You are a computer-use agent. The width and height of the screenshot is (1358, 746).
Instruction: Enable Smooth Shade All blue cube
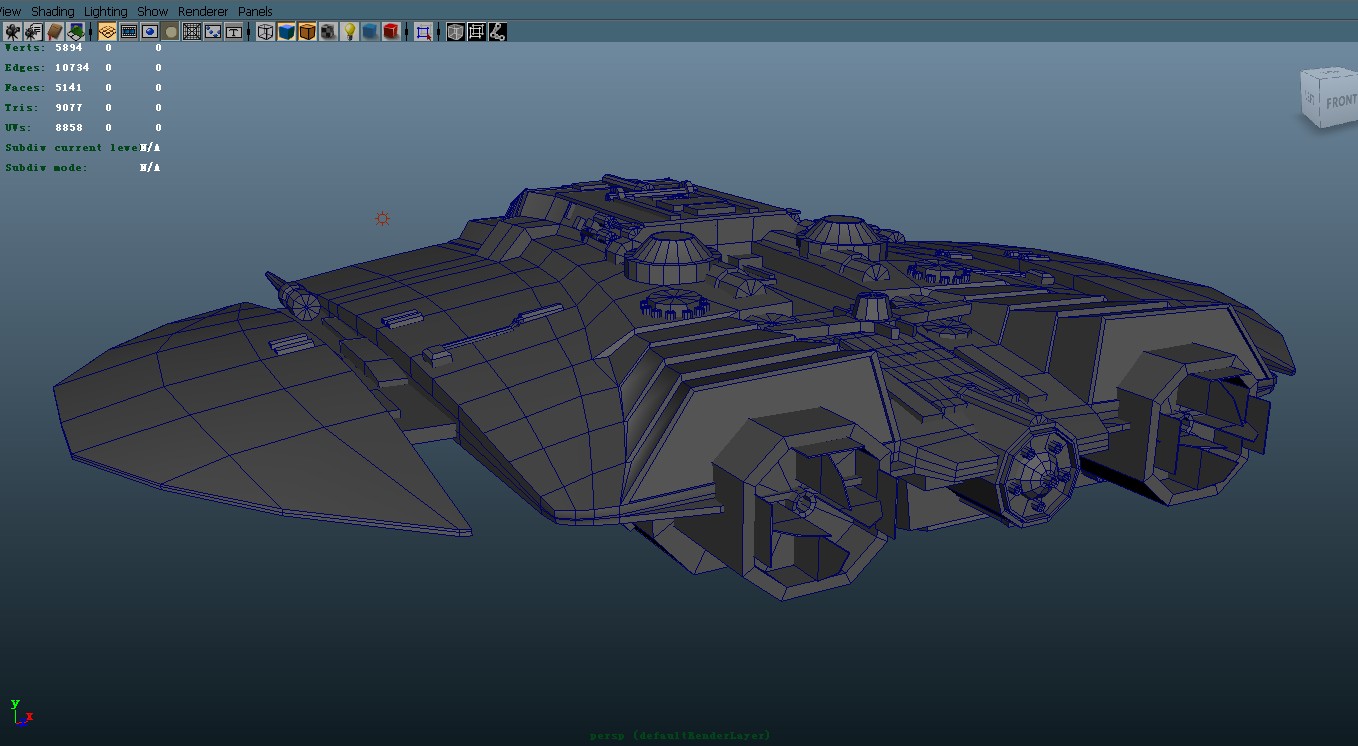[287, 32]
